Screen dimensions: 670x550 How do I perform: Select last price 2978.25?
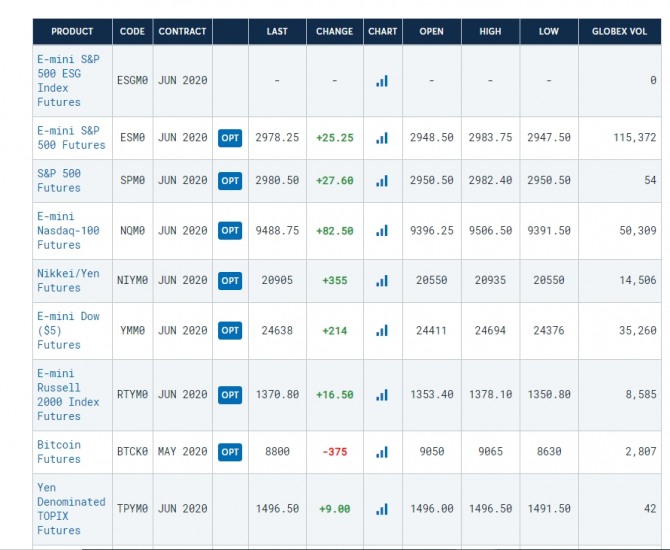(x=277, y=138)
